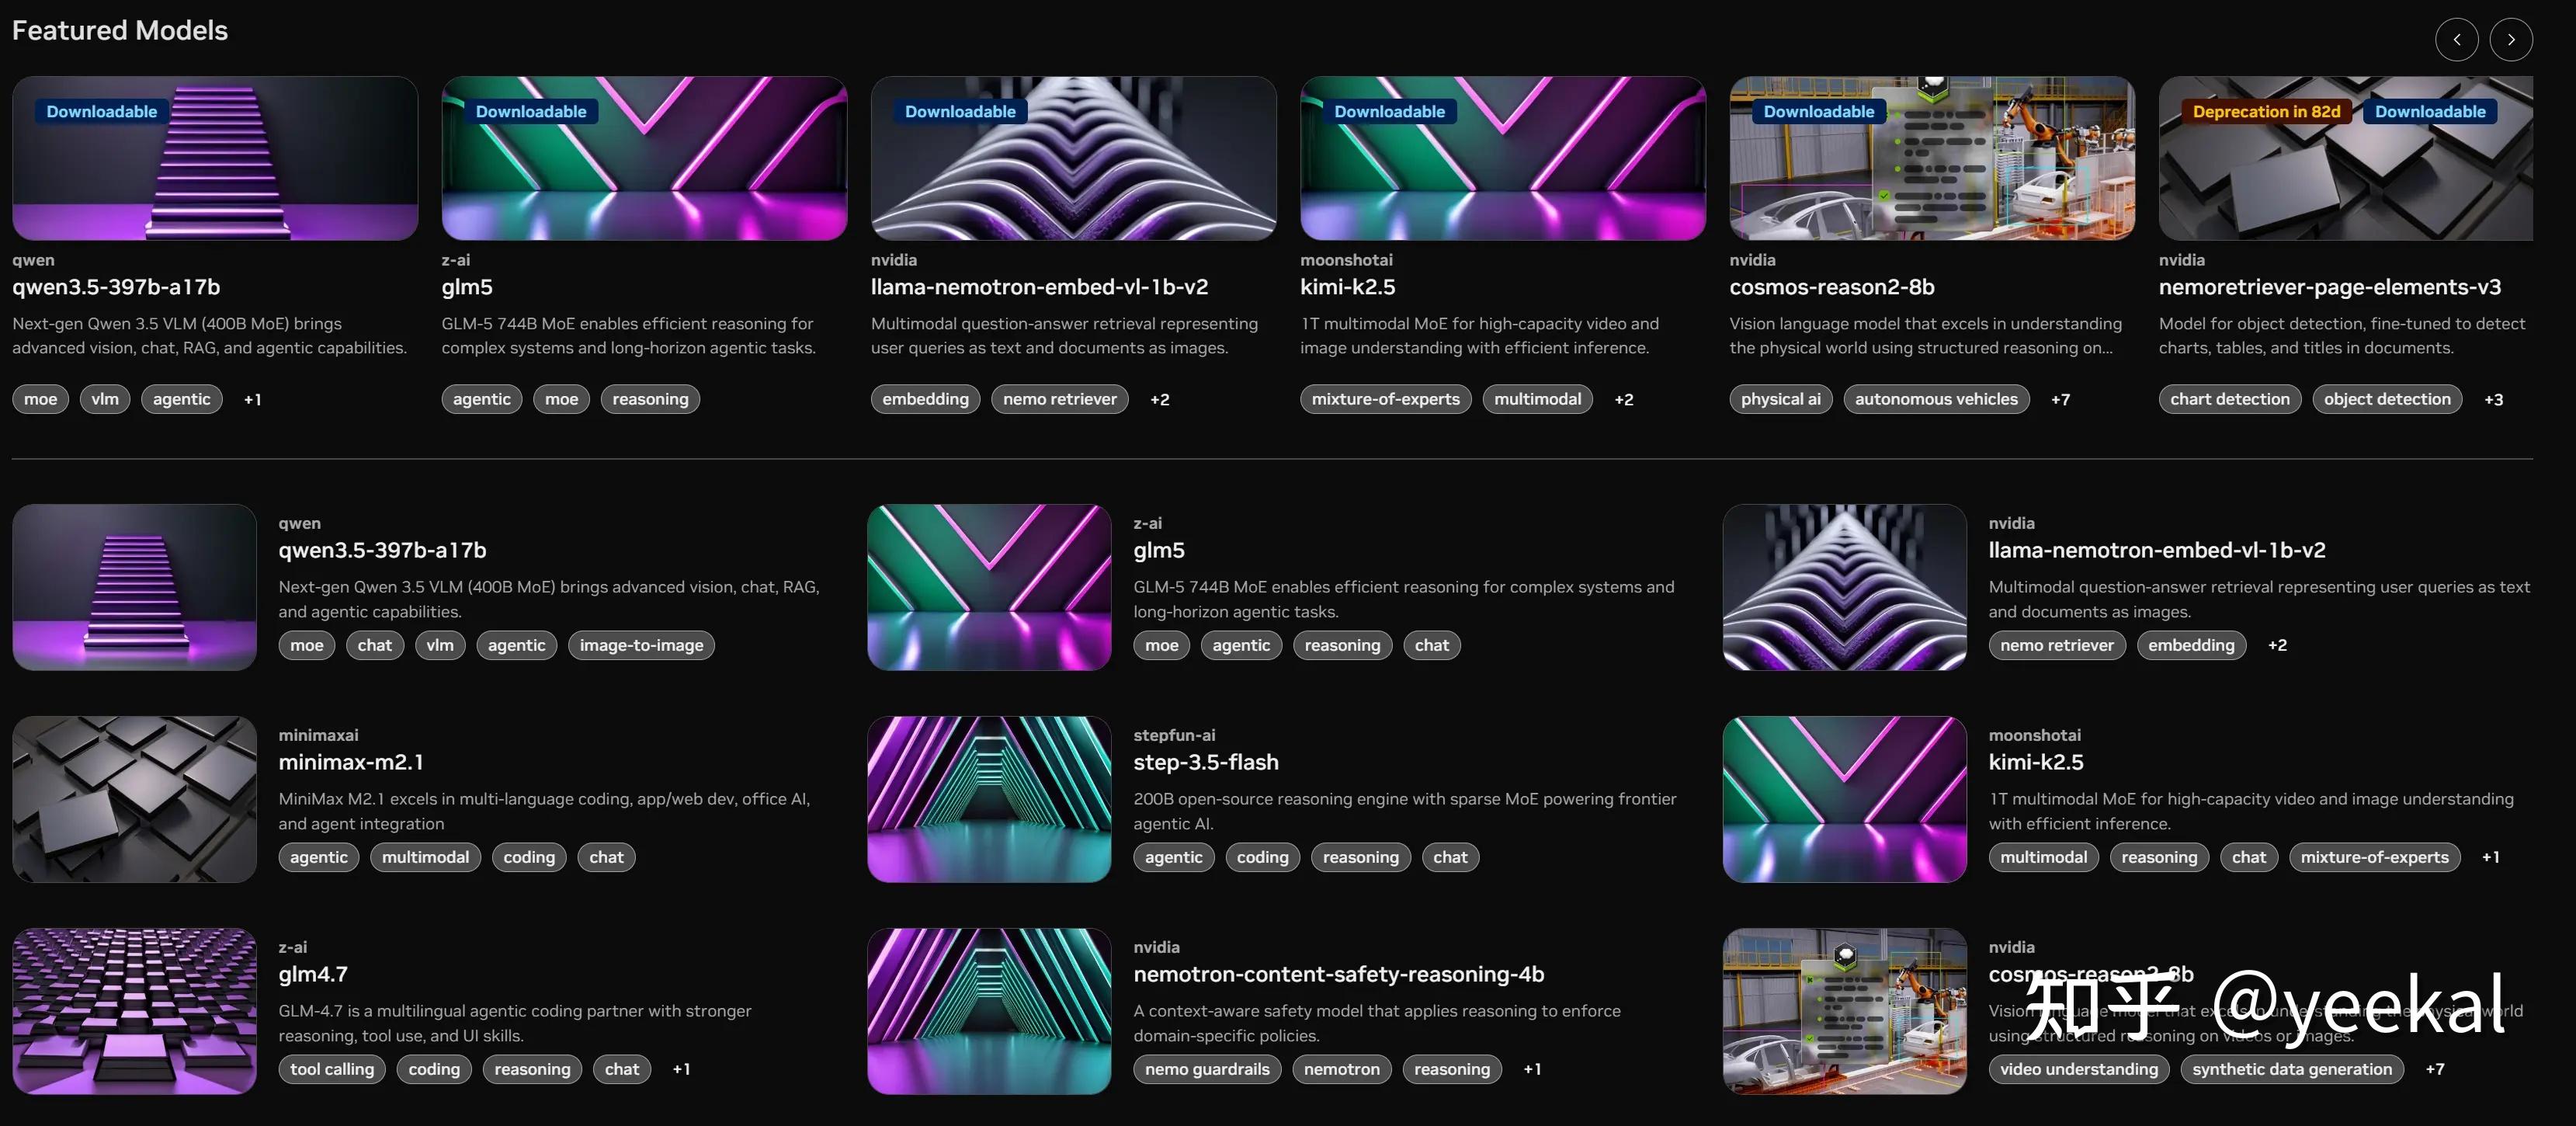2576x1126 pixels.
Task: Select "reasoning" tag on nemotron-content-safety-reasoning-4b row
Action: [x=1452, y=1069]
